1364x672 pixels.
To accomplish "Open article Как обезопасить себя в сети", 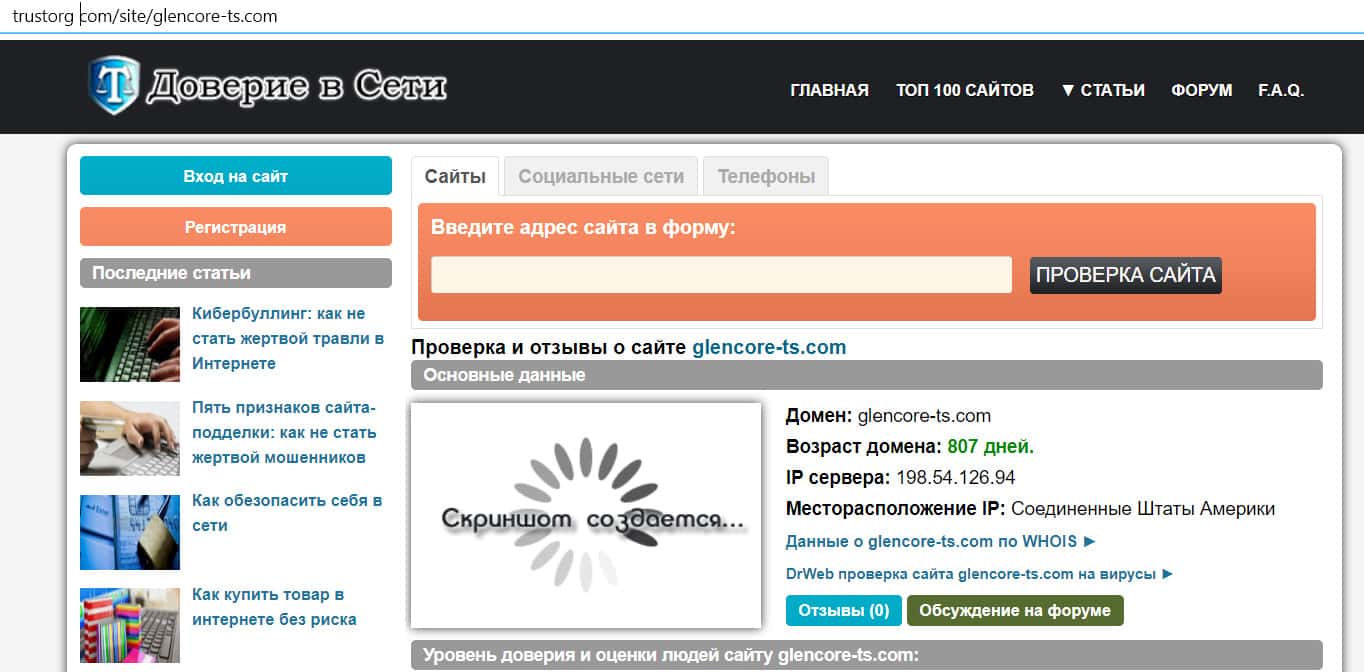I will [x=287, y=513].
